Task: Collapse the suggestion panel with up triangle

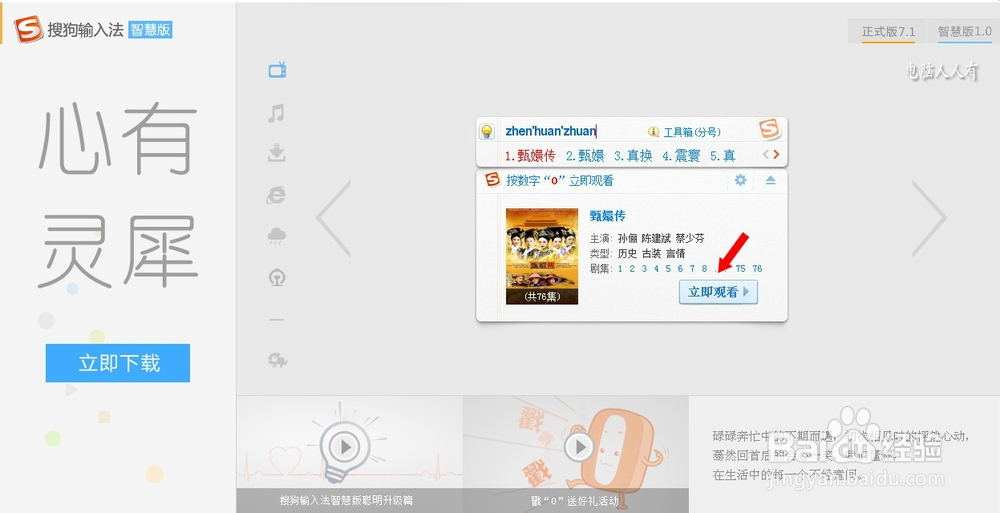Action: [x=770, y=181]
